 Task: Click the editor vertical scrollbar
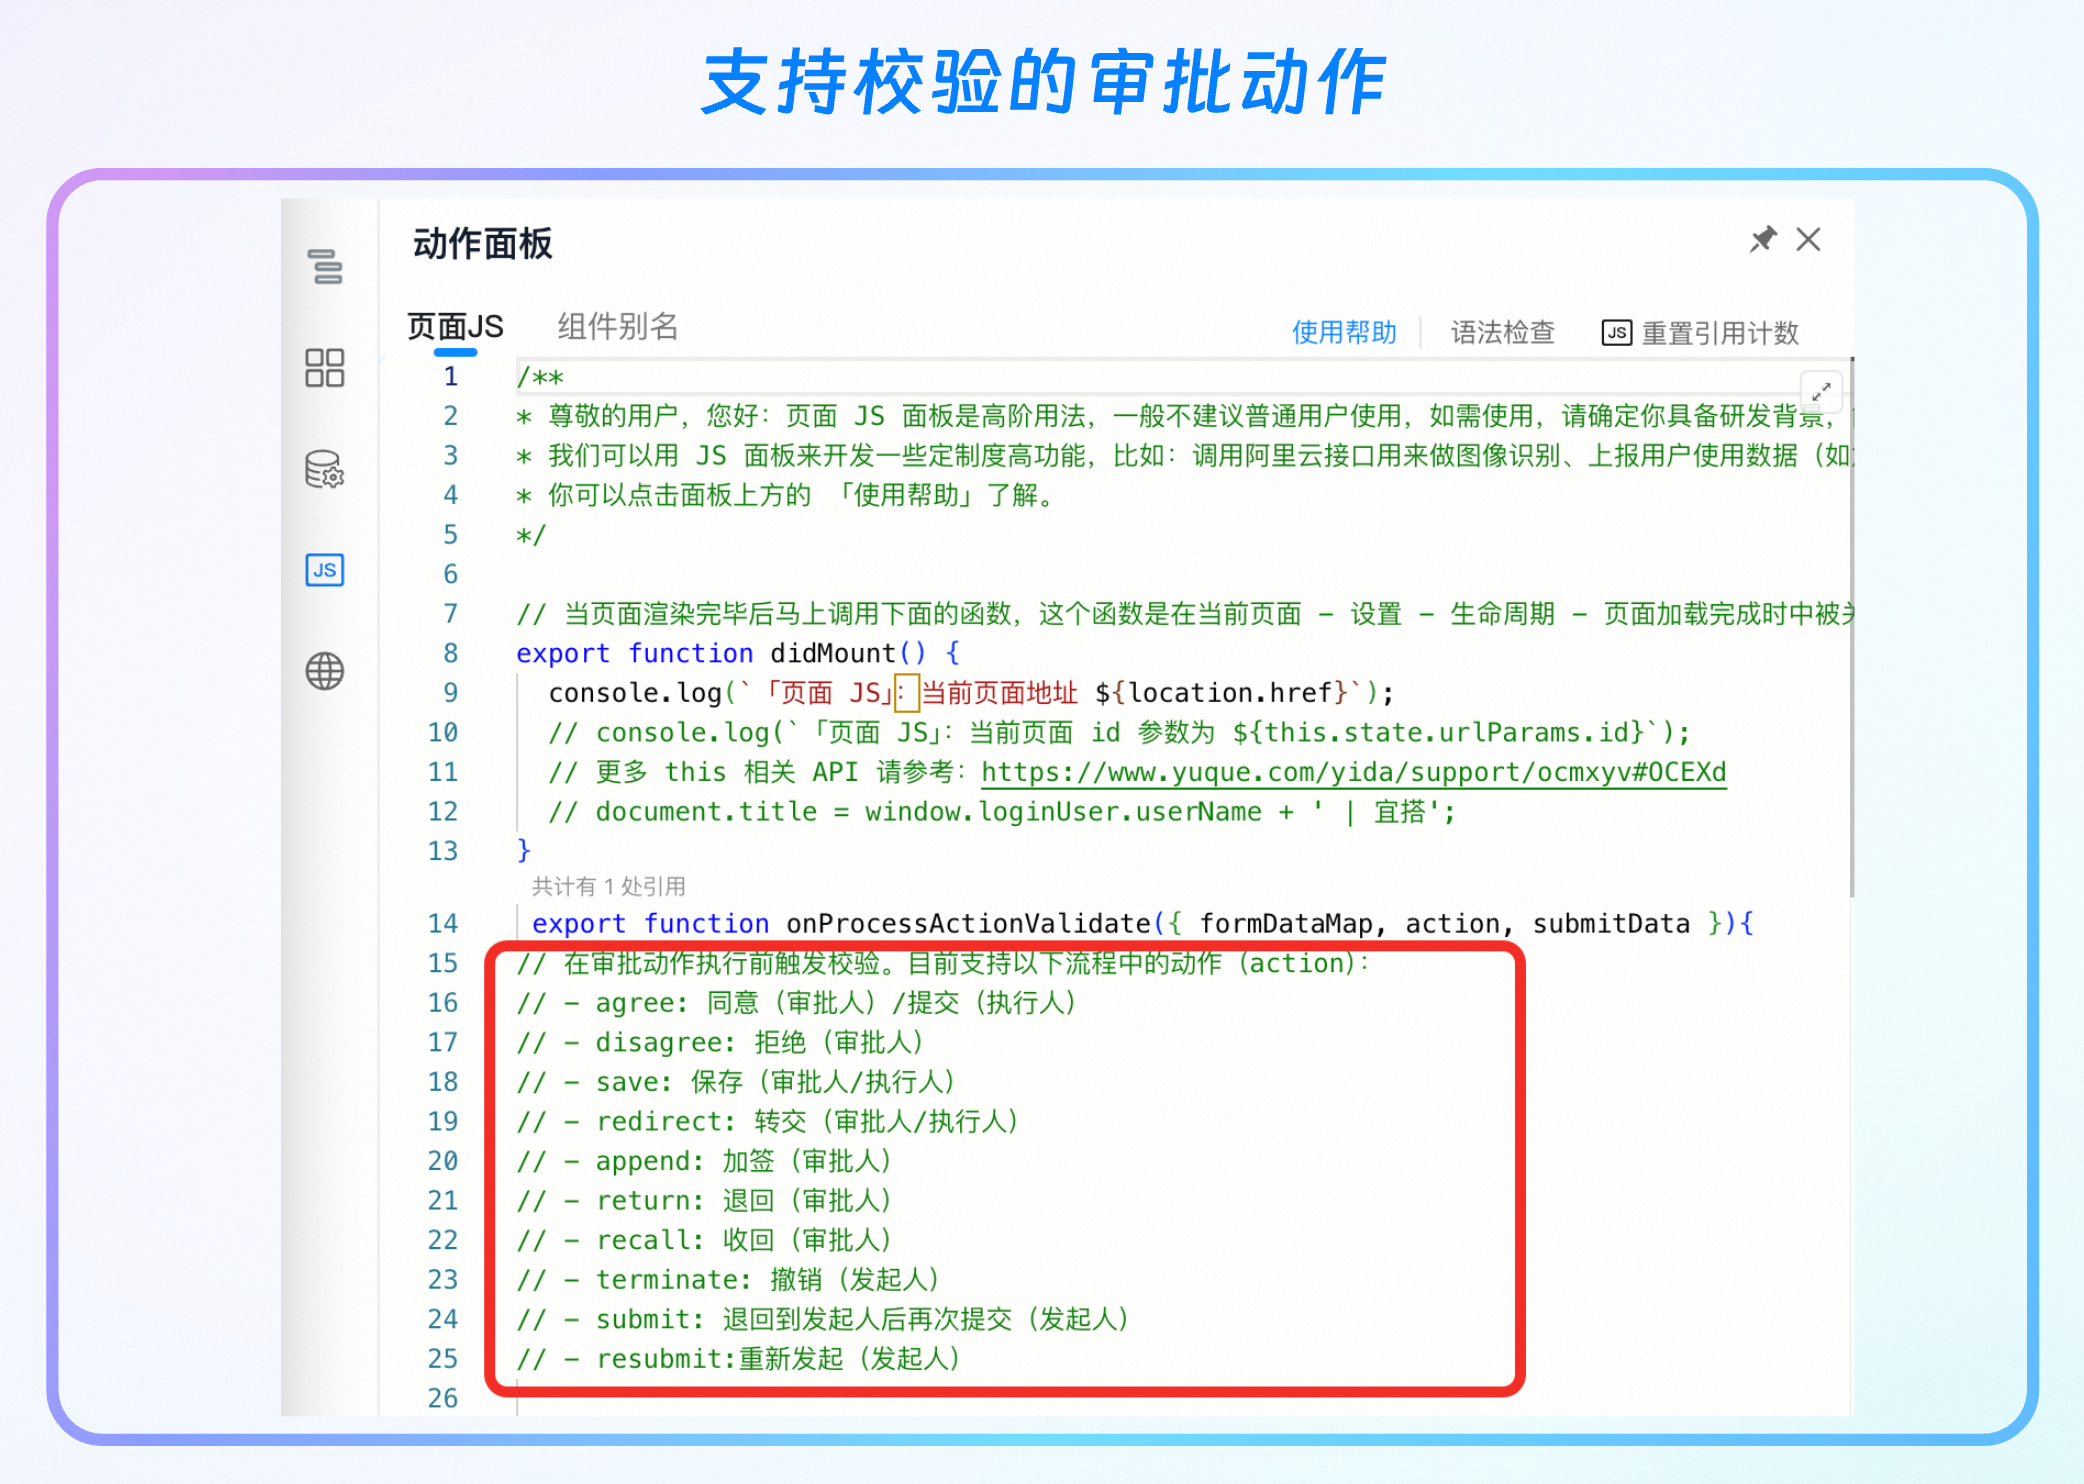(1851, 627)
